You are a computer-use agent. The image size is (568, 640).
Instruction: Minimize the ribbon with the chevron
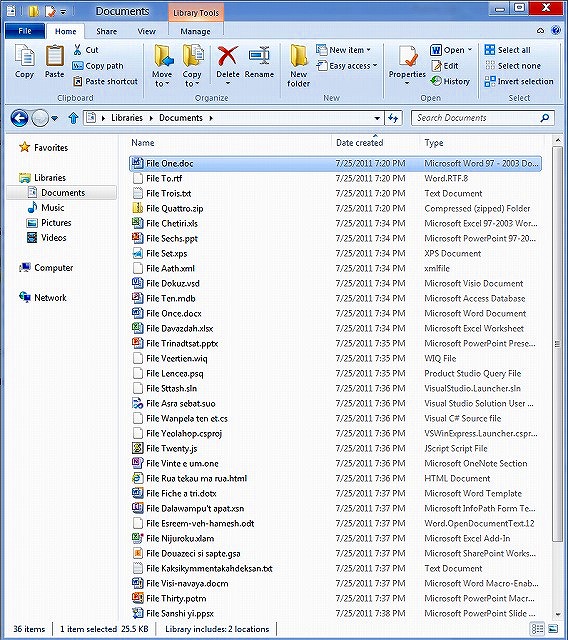(x=541, y=31)
